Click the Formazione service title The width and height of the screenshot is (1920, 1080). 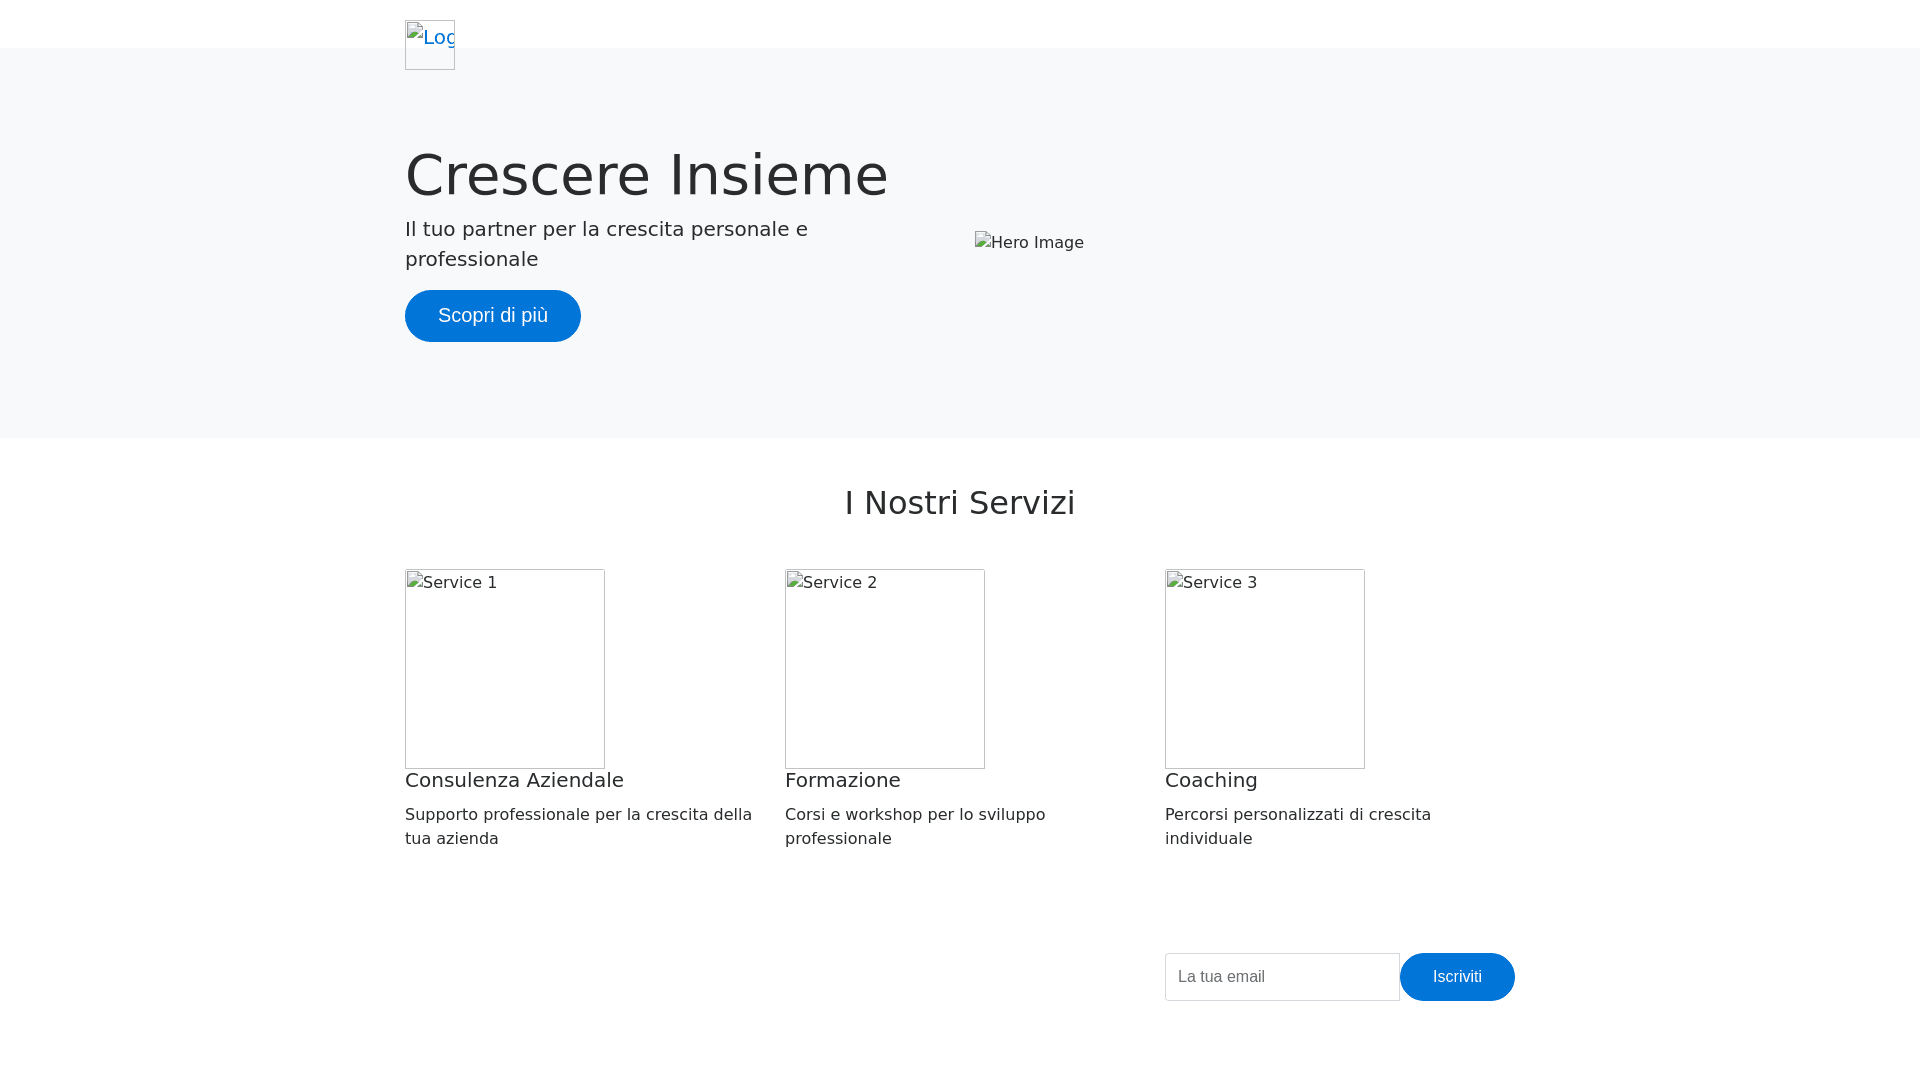(842, 780)
